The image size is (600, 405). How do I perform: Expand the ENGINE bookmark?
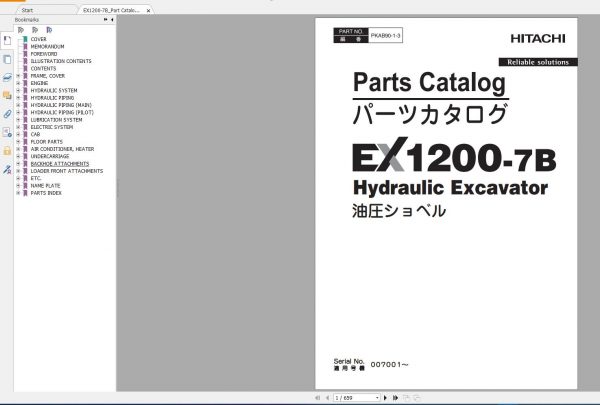coord(18,83)
